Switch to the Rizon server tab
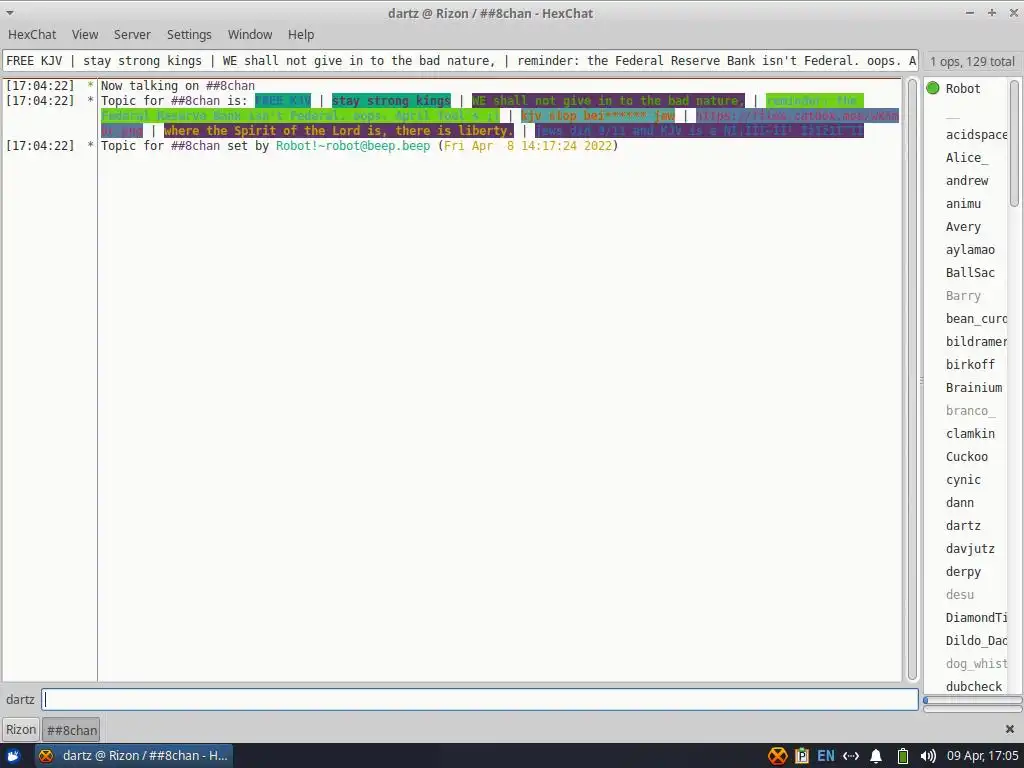1024x768 pixels. pyautogui.click(x=21, y=729)
